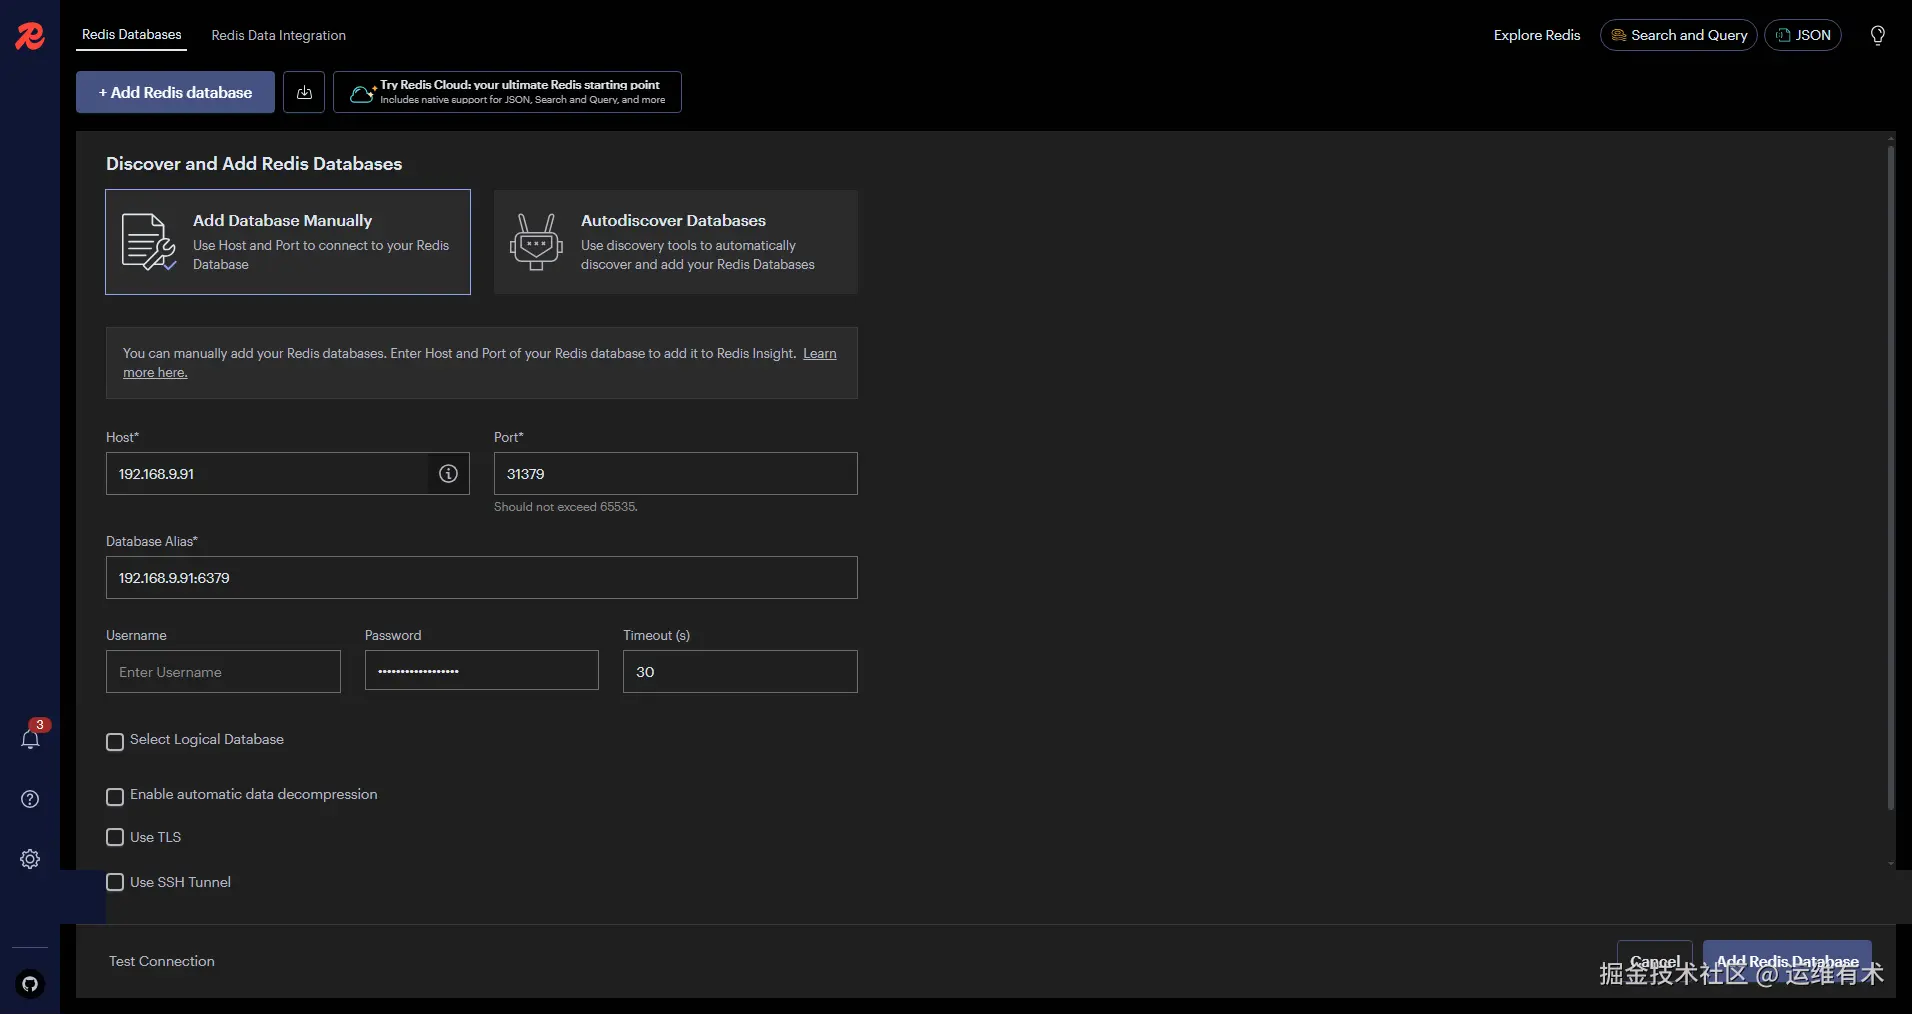1912x1015 pixels.
Task: Open the insights lightbulb icon
Action: 1878,35
